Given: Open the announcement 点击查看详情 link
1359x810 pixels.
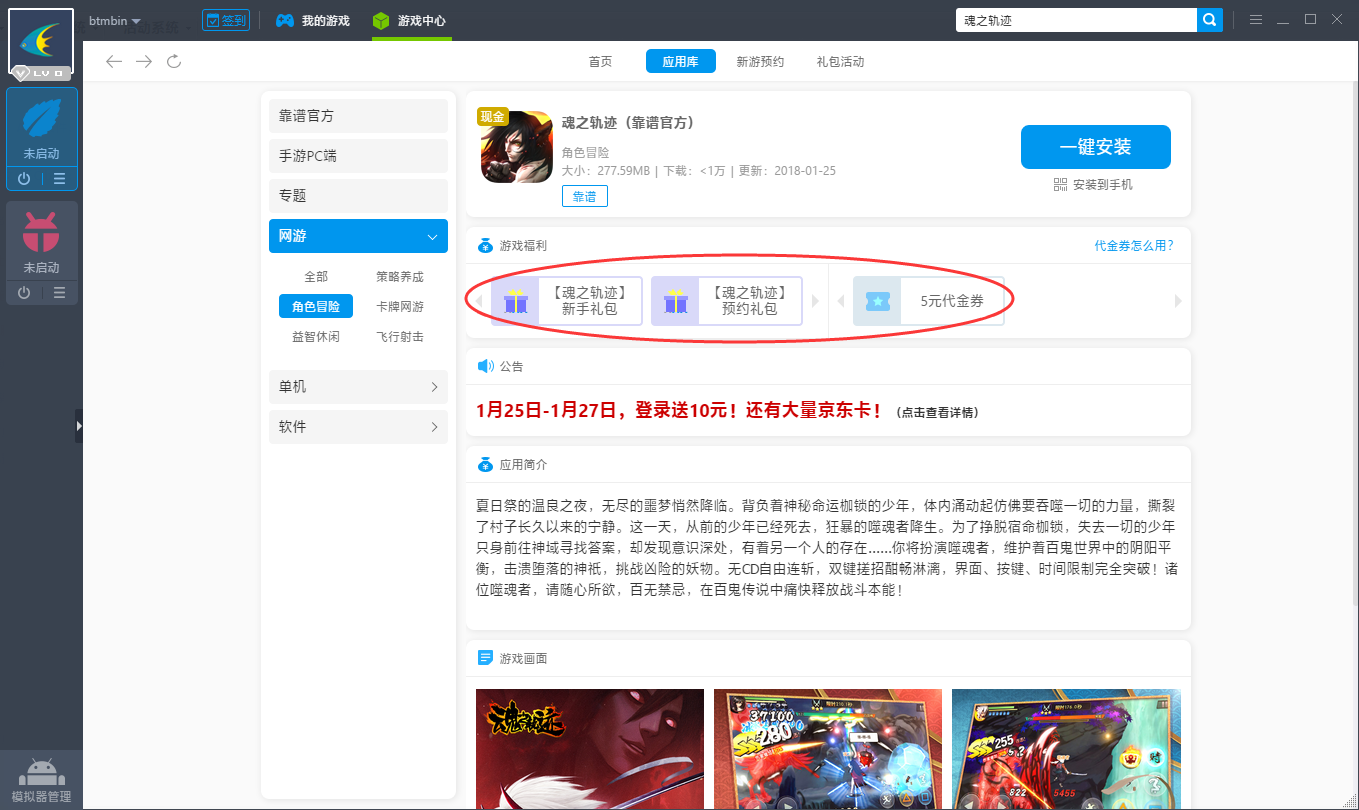Looking at the screenshot, I should [936, 412].
